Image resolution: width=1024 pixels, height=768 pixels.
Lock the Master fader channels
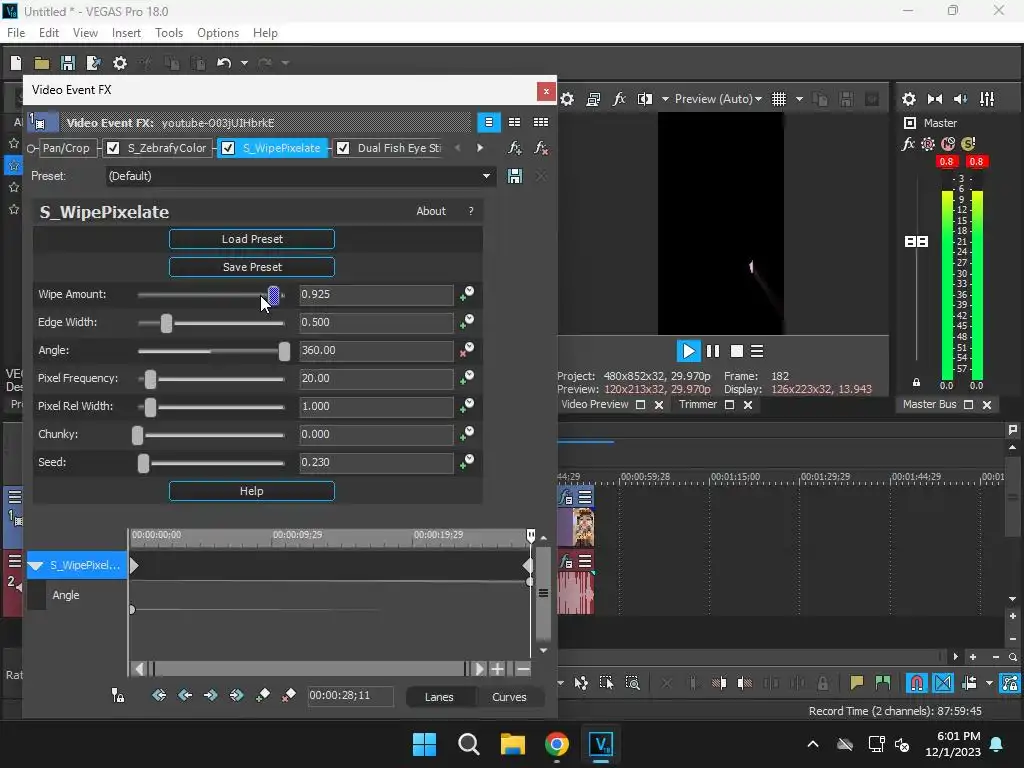click(x=916, y=382)
